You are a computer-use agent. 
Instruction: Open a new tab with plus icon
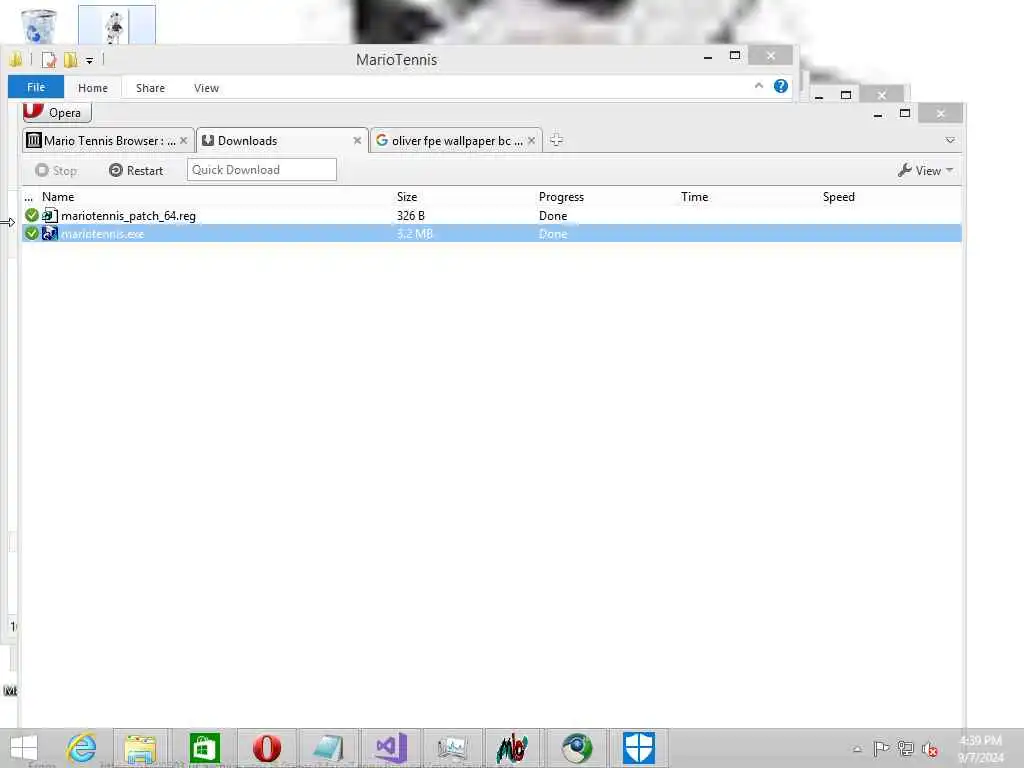[556, 140]
